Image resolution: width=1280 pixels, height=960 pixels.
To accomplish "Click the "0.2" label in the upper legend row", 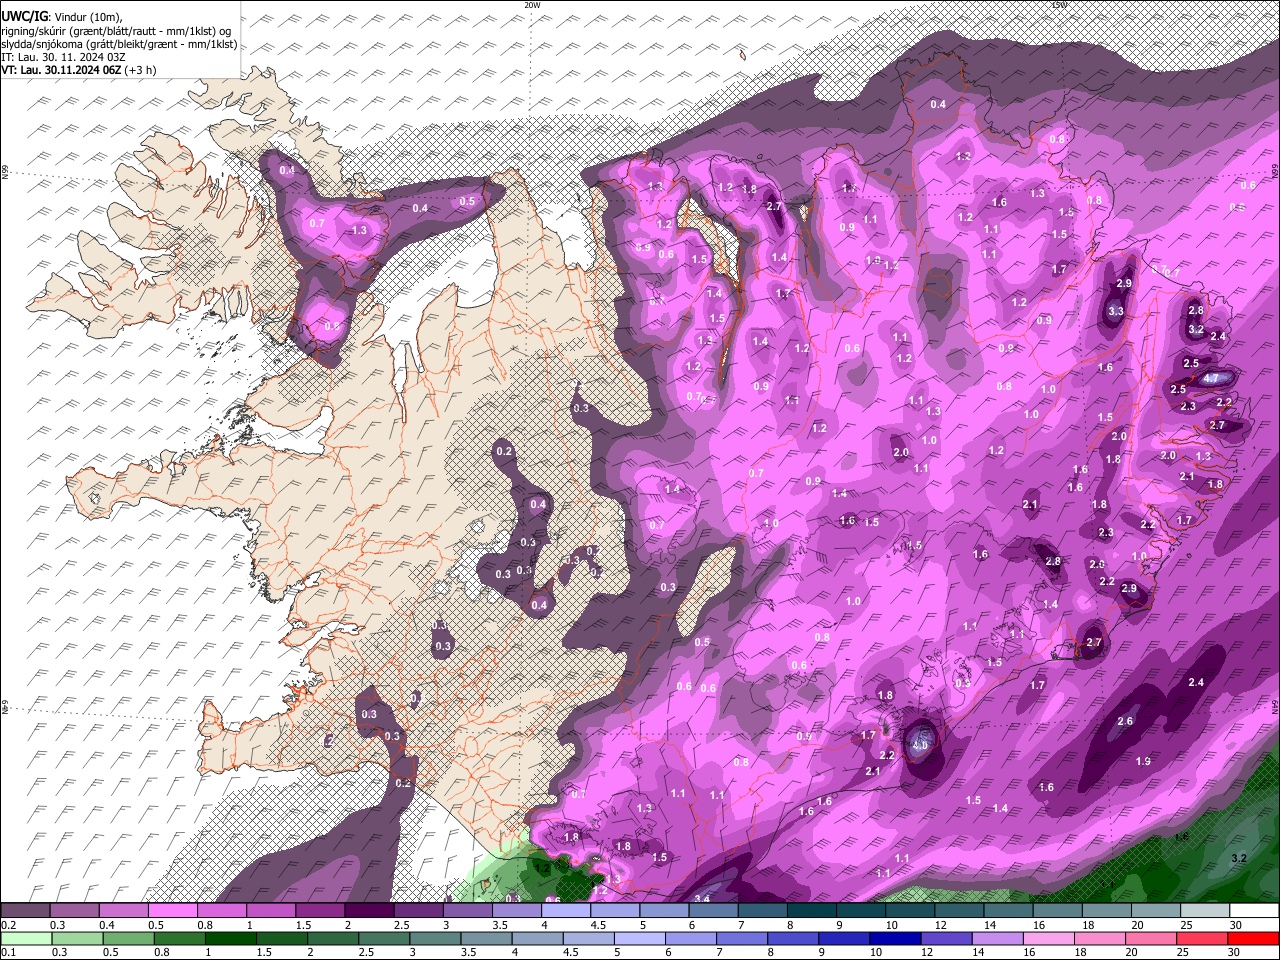I will point(8,925).
